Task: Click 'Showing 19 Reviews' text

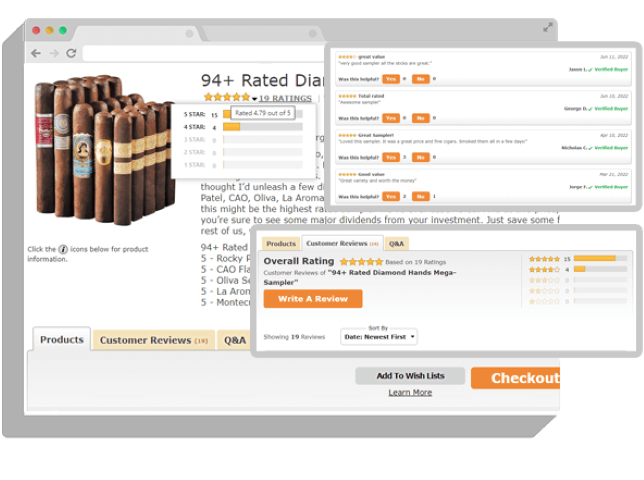Action: coord(294,337)
